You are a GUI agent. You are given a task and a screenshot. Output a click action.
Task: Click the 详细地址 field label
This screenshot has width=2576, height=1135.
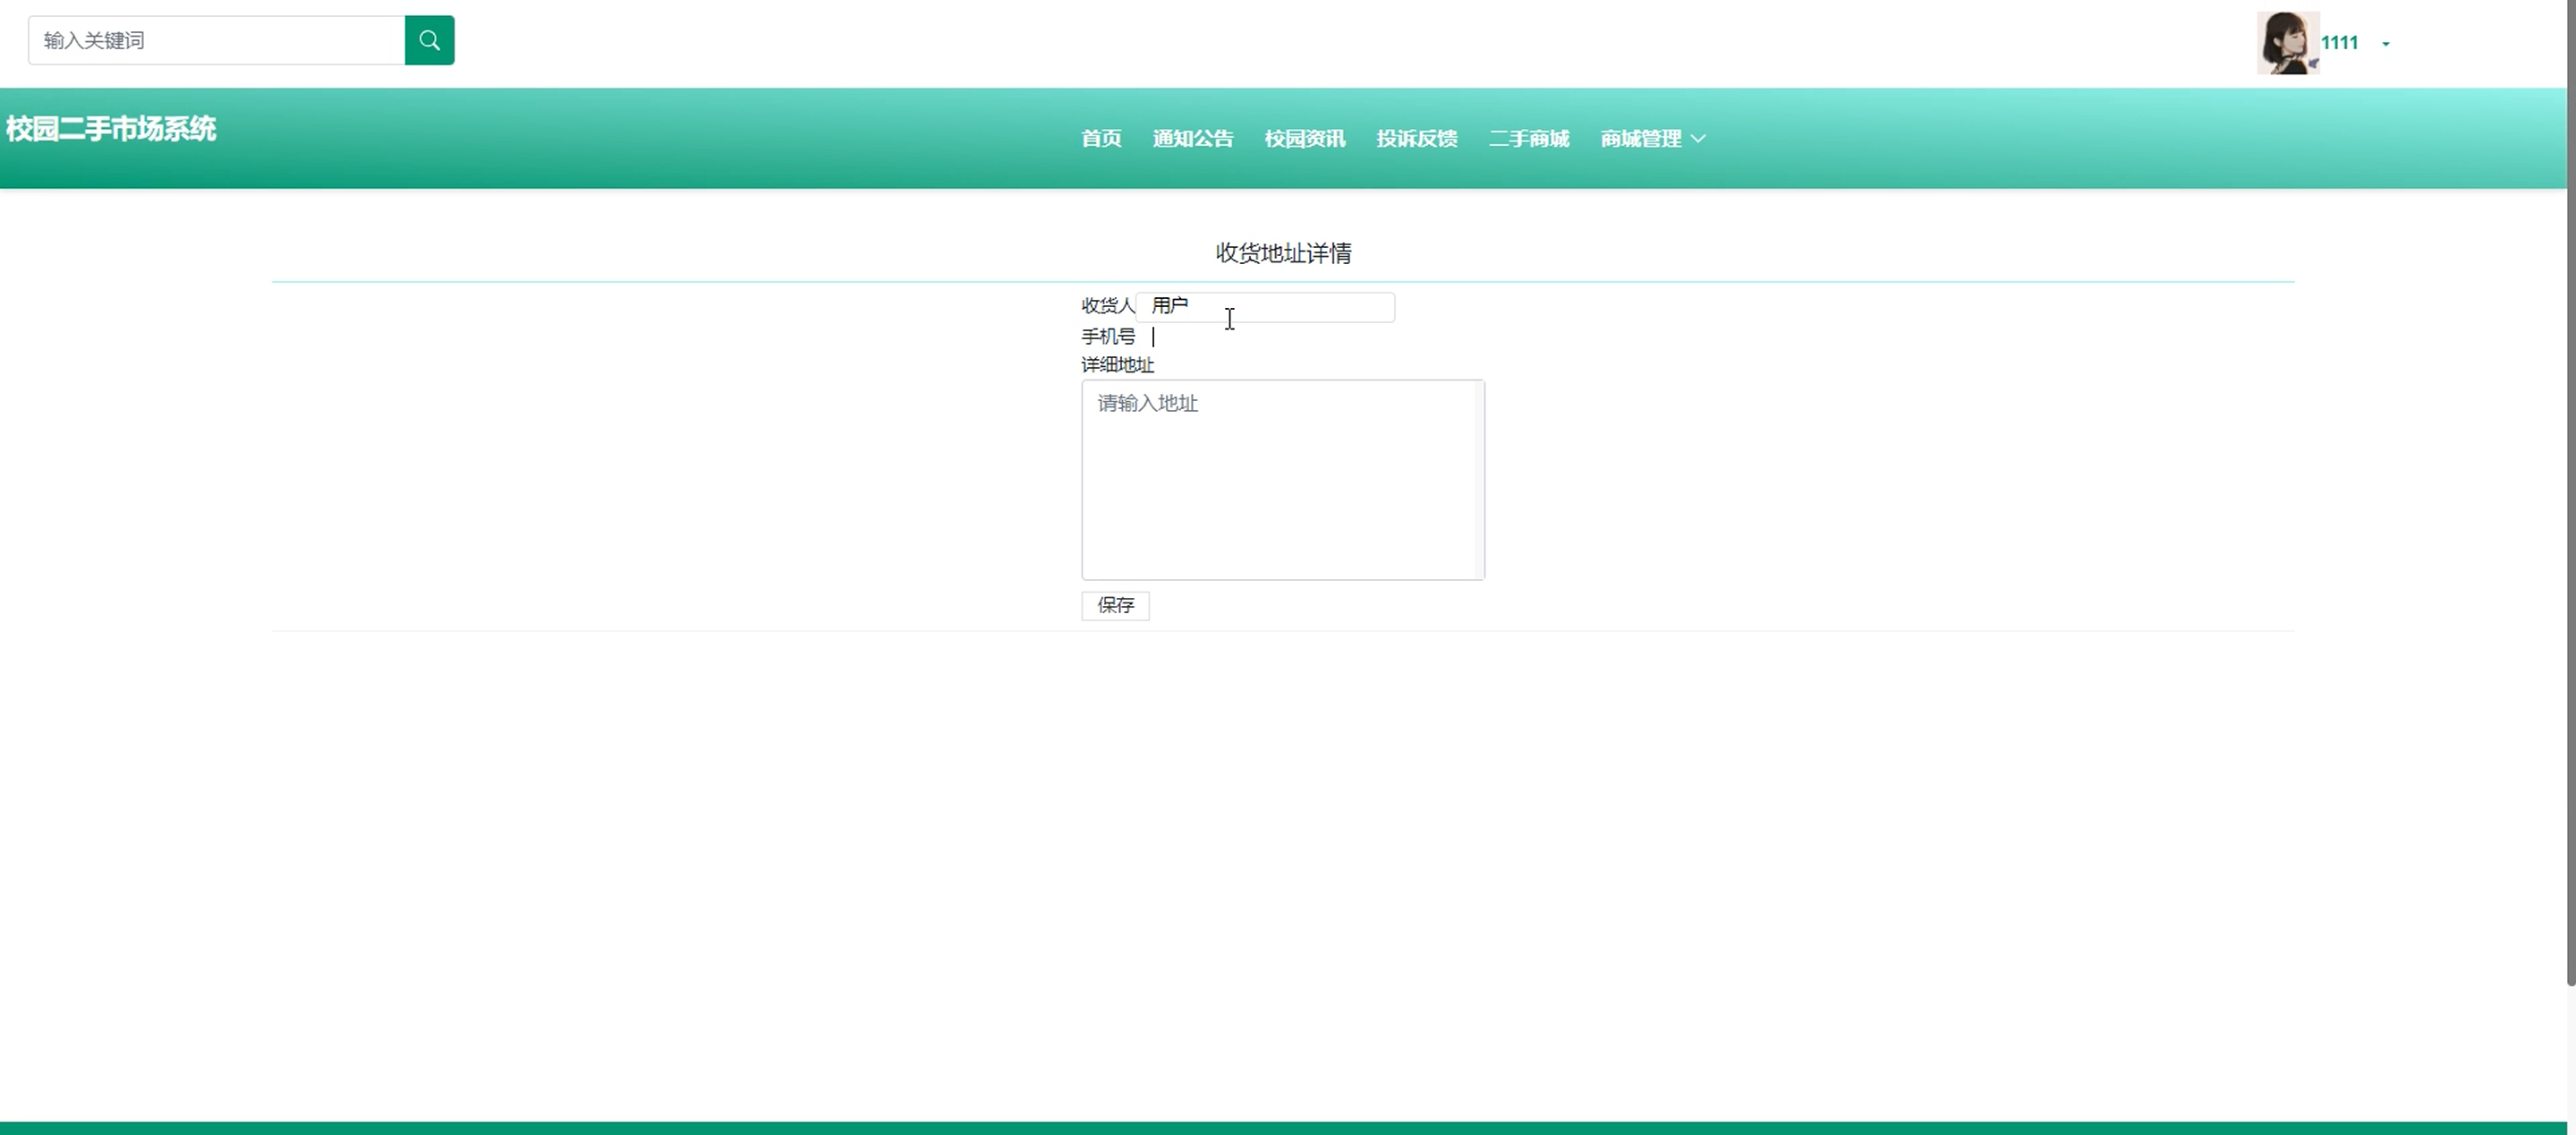(1117, 365)
